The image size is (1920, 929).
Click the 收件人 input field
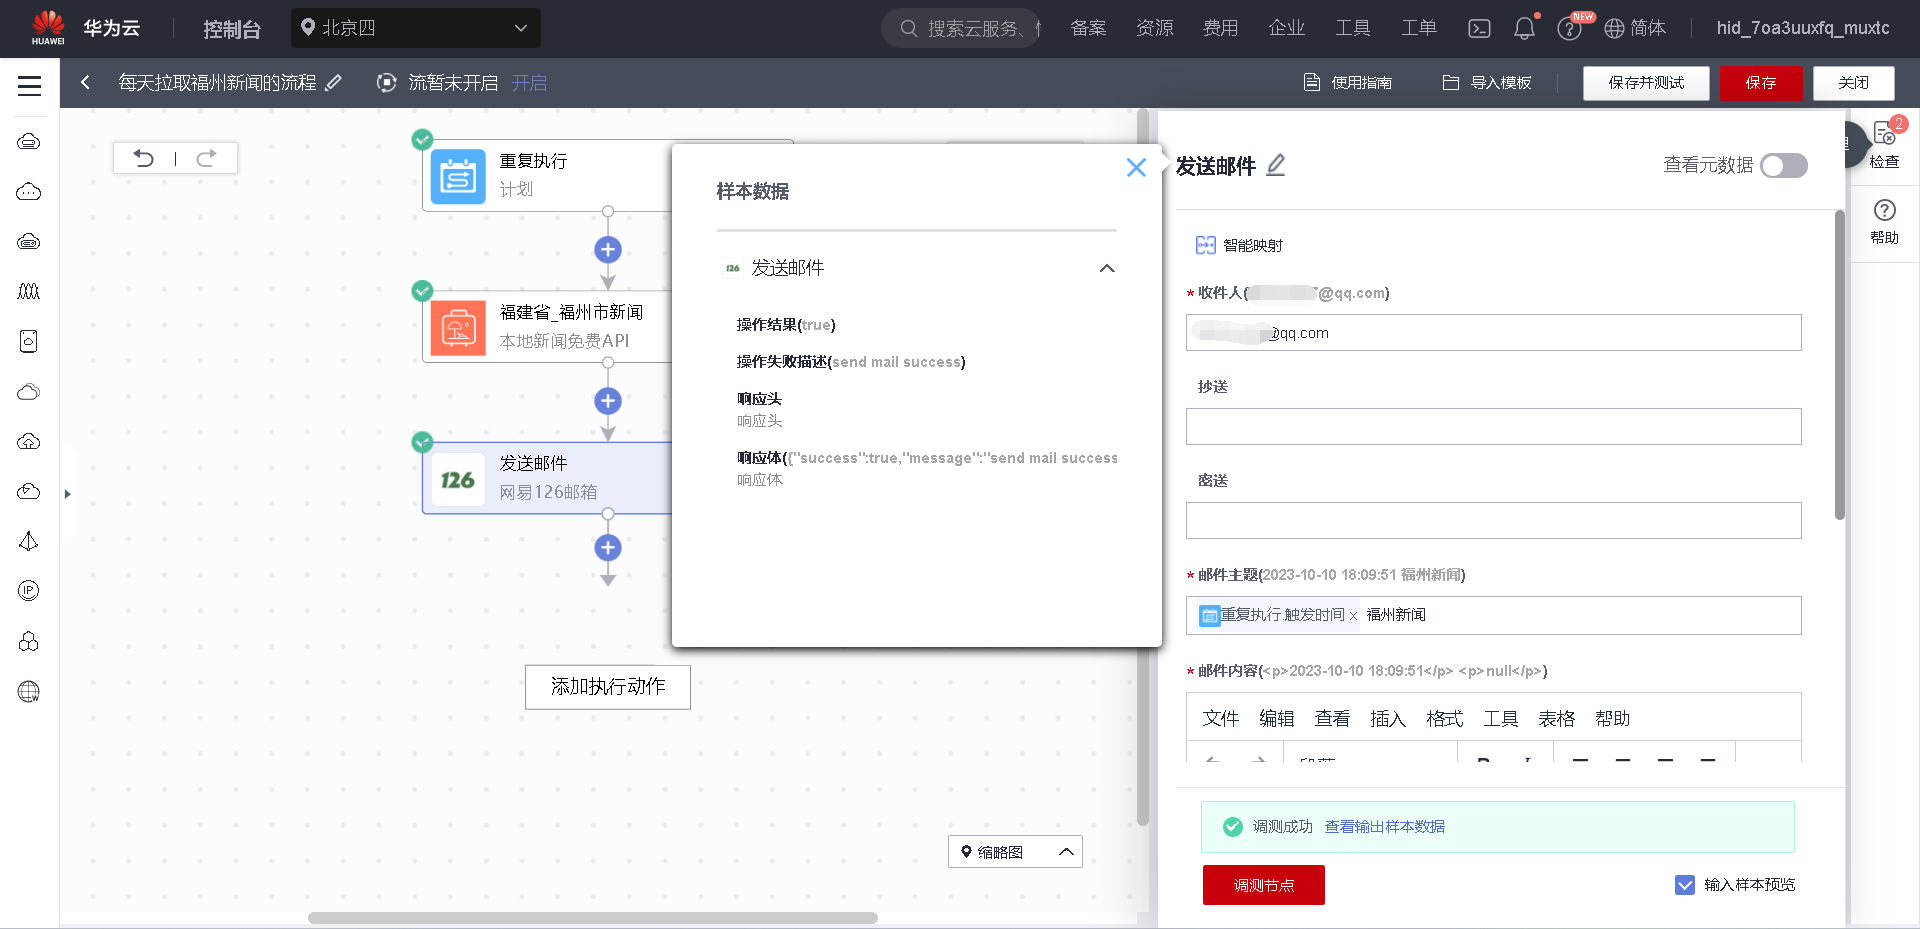1493,333
